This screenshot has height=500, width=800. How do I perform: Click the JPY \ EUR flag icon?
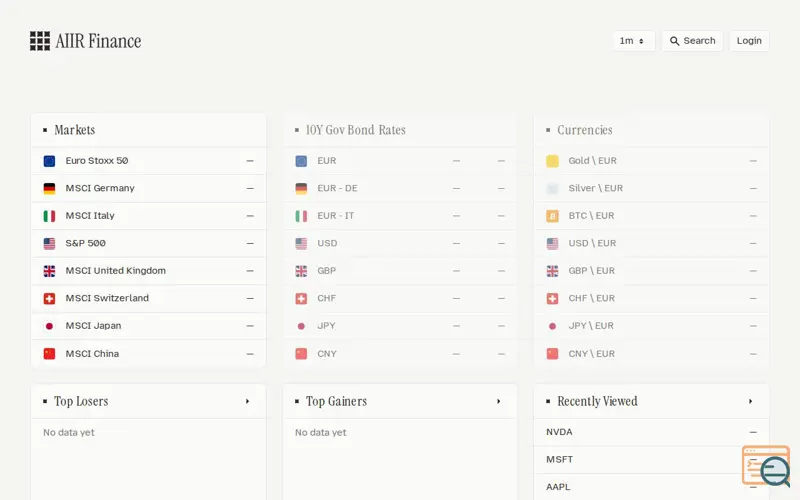click(553, 326)
